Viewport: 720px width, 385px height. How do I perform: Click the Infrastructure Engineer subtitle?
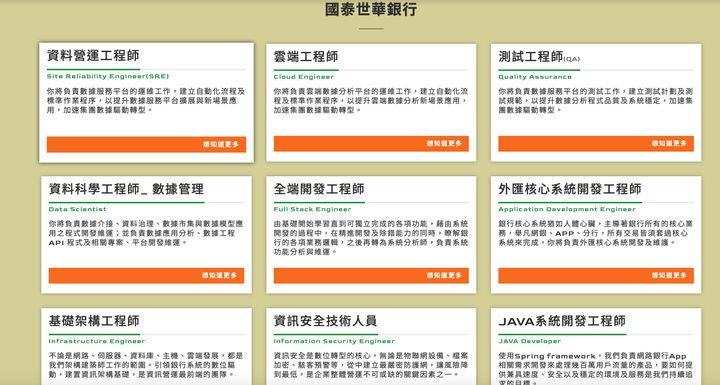pos(96,341)
